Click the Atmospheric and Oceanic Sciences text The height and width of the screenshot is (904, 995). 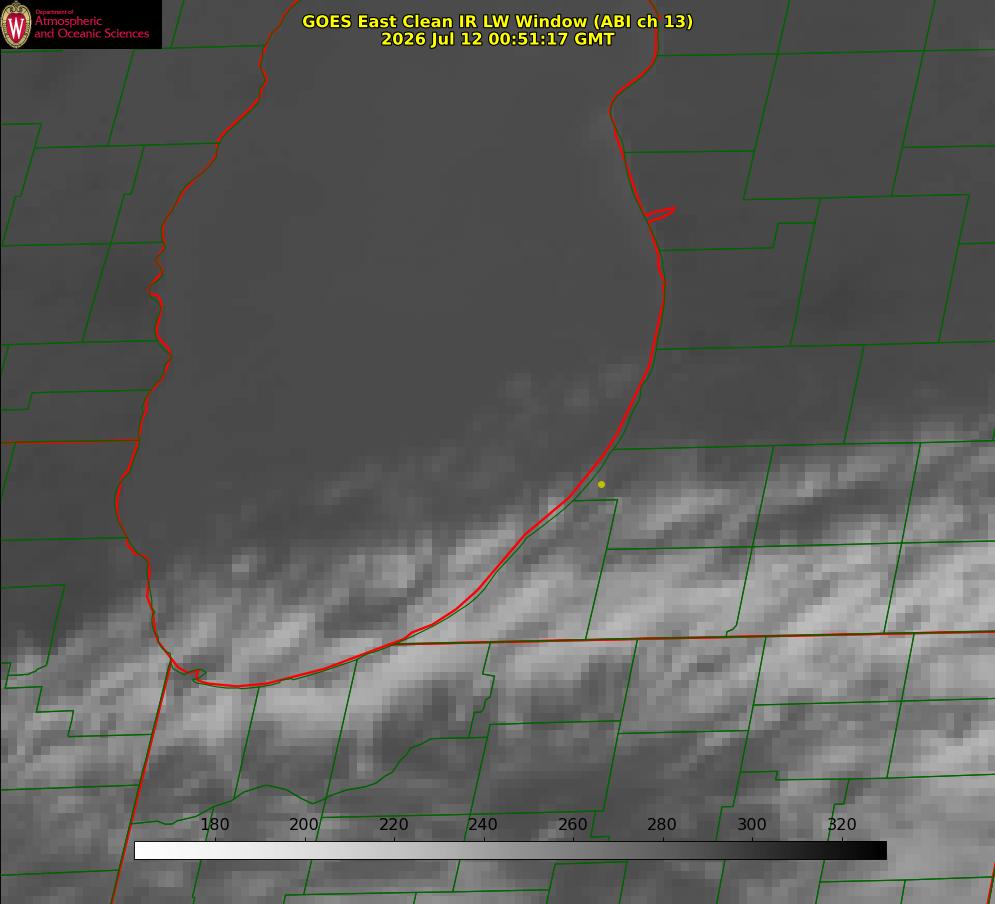(x=92, y=27)
